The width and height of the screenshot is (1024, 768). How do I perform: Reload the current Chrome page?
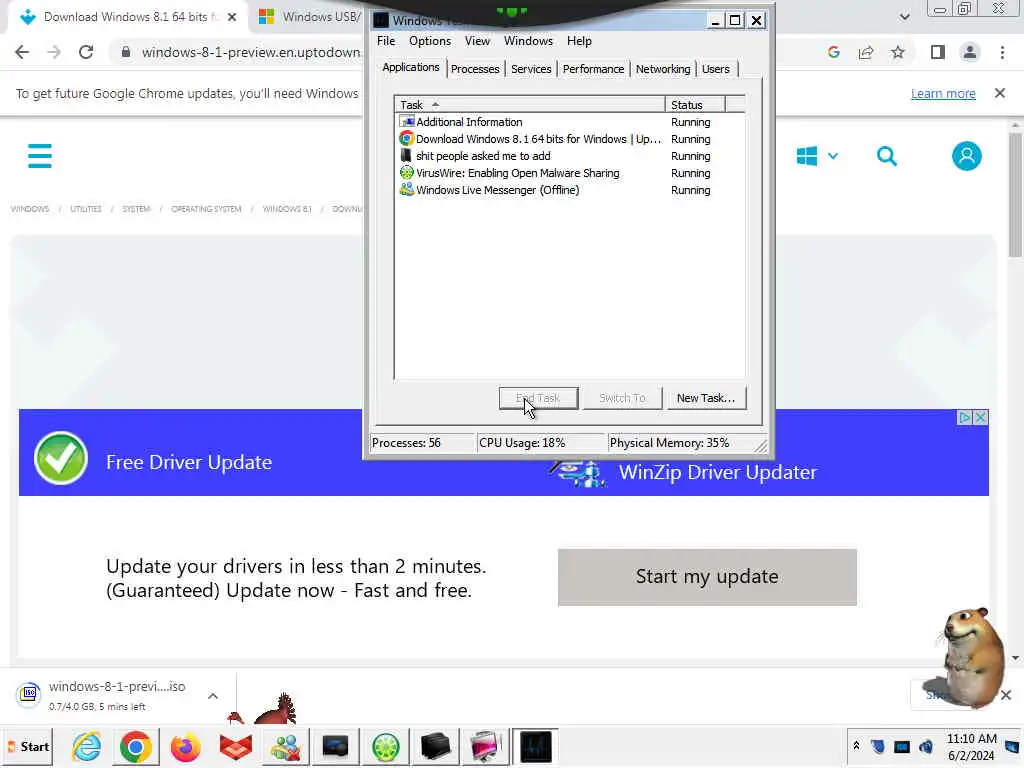coord(86,52)
